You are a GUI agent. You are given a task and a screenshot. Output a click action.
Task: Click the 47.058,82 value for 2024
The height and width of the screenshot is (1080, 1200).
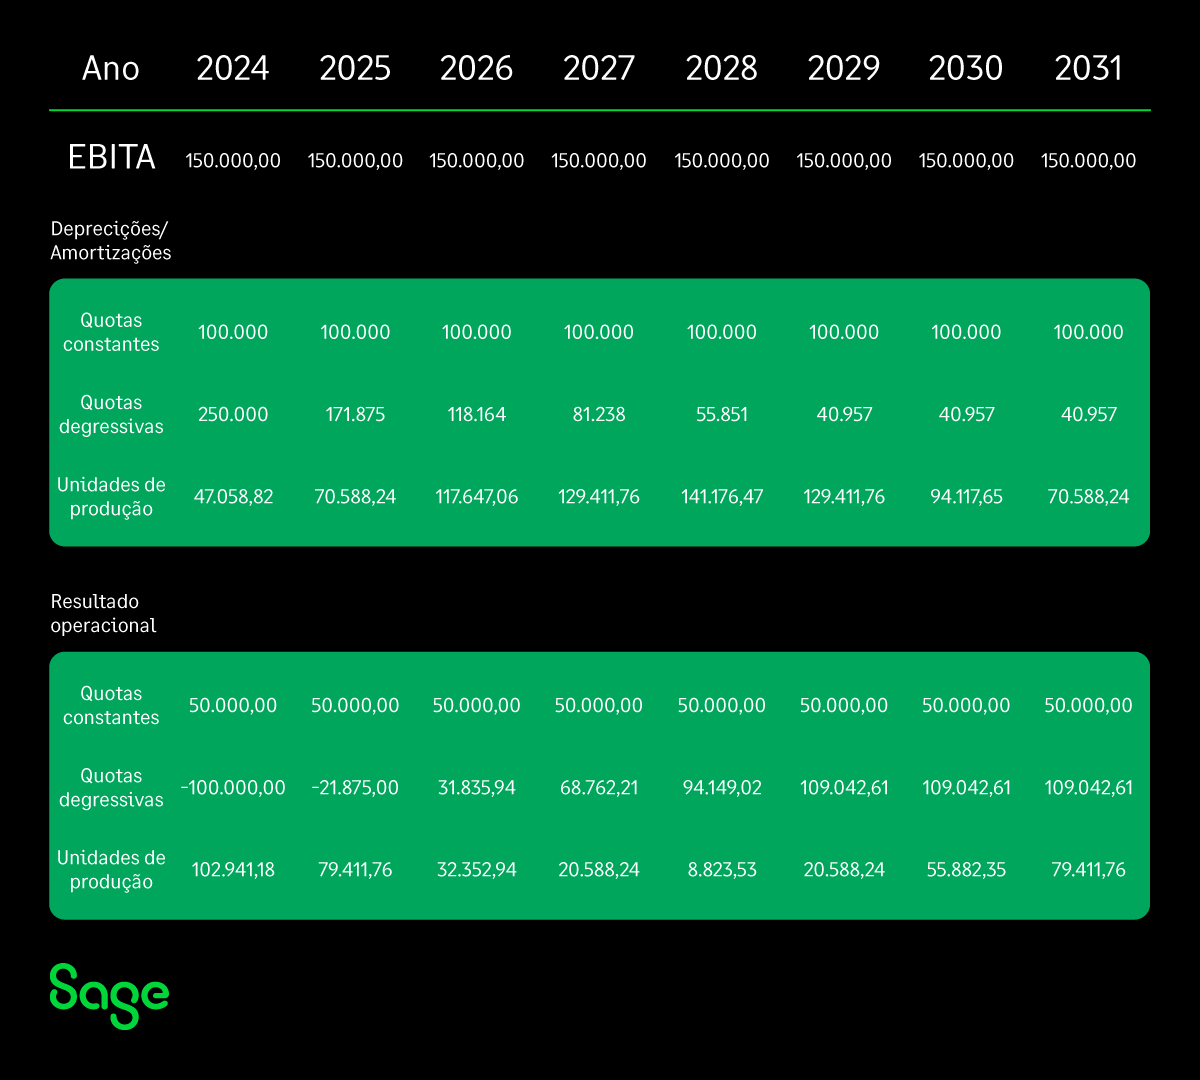233,496
